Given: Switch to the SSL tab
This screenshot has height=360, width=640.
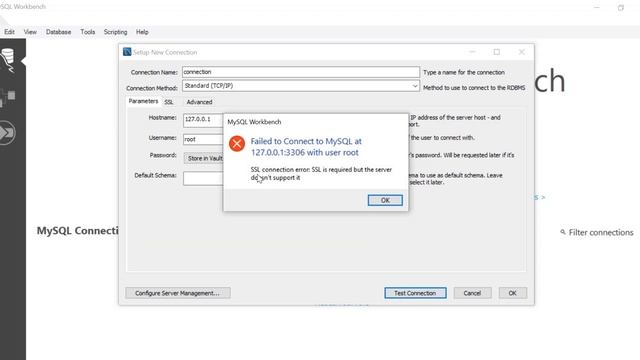Looking at the screenshot, I should [169, 102].
